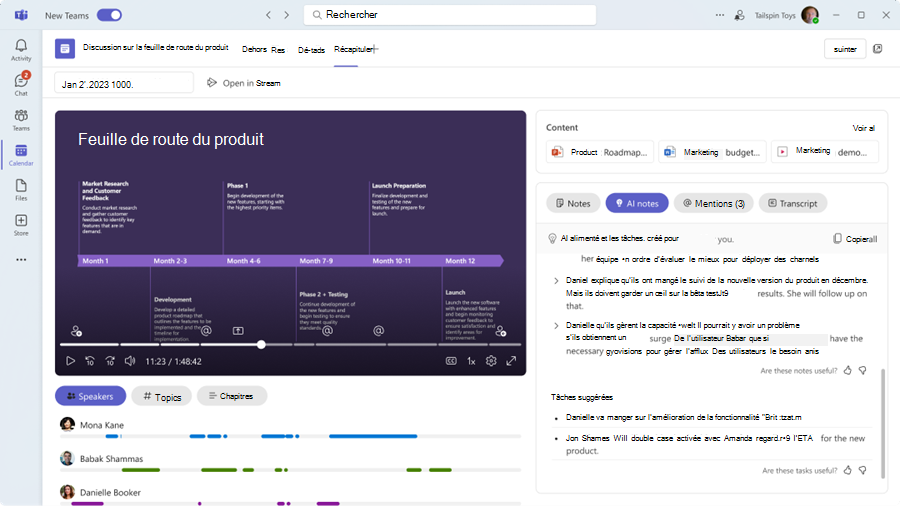Go forward with the right arrow
This screenshot has width=900, height=506.
[286, 15]
